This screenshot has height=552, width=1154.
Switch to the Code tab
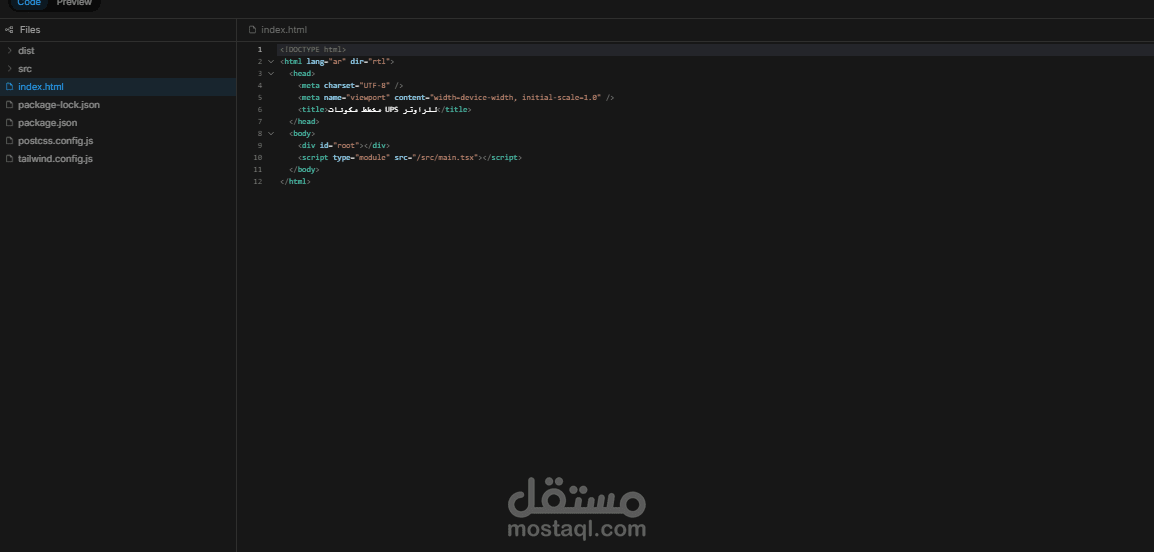[x=29, y=3]
